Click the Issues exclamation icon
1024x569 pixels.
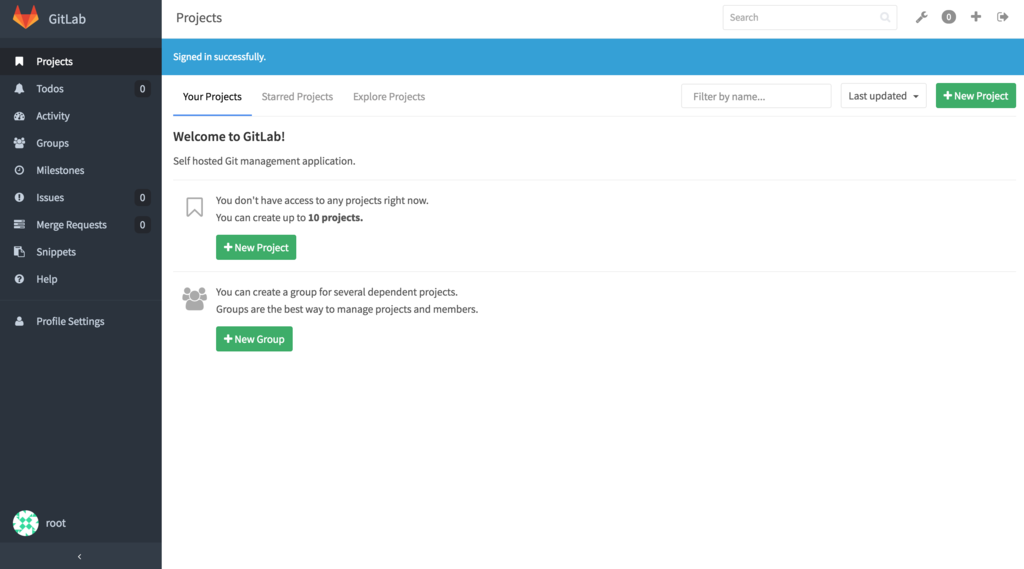[19, 197]
